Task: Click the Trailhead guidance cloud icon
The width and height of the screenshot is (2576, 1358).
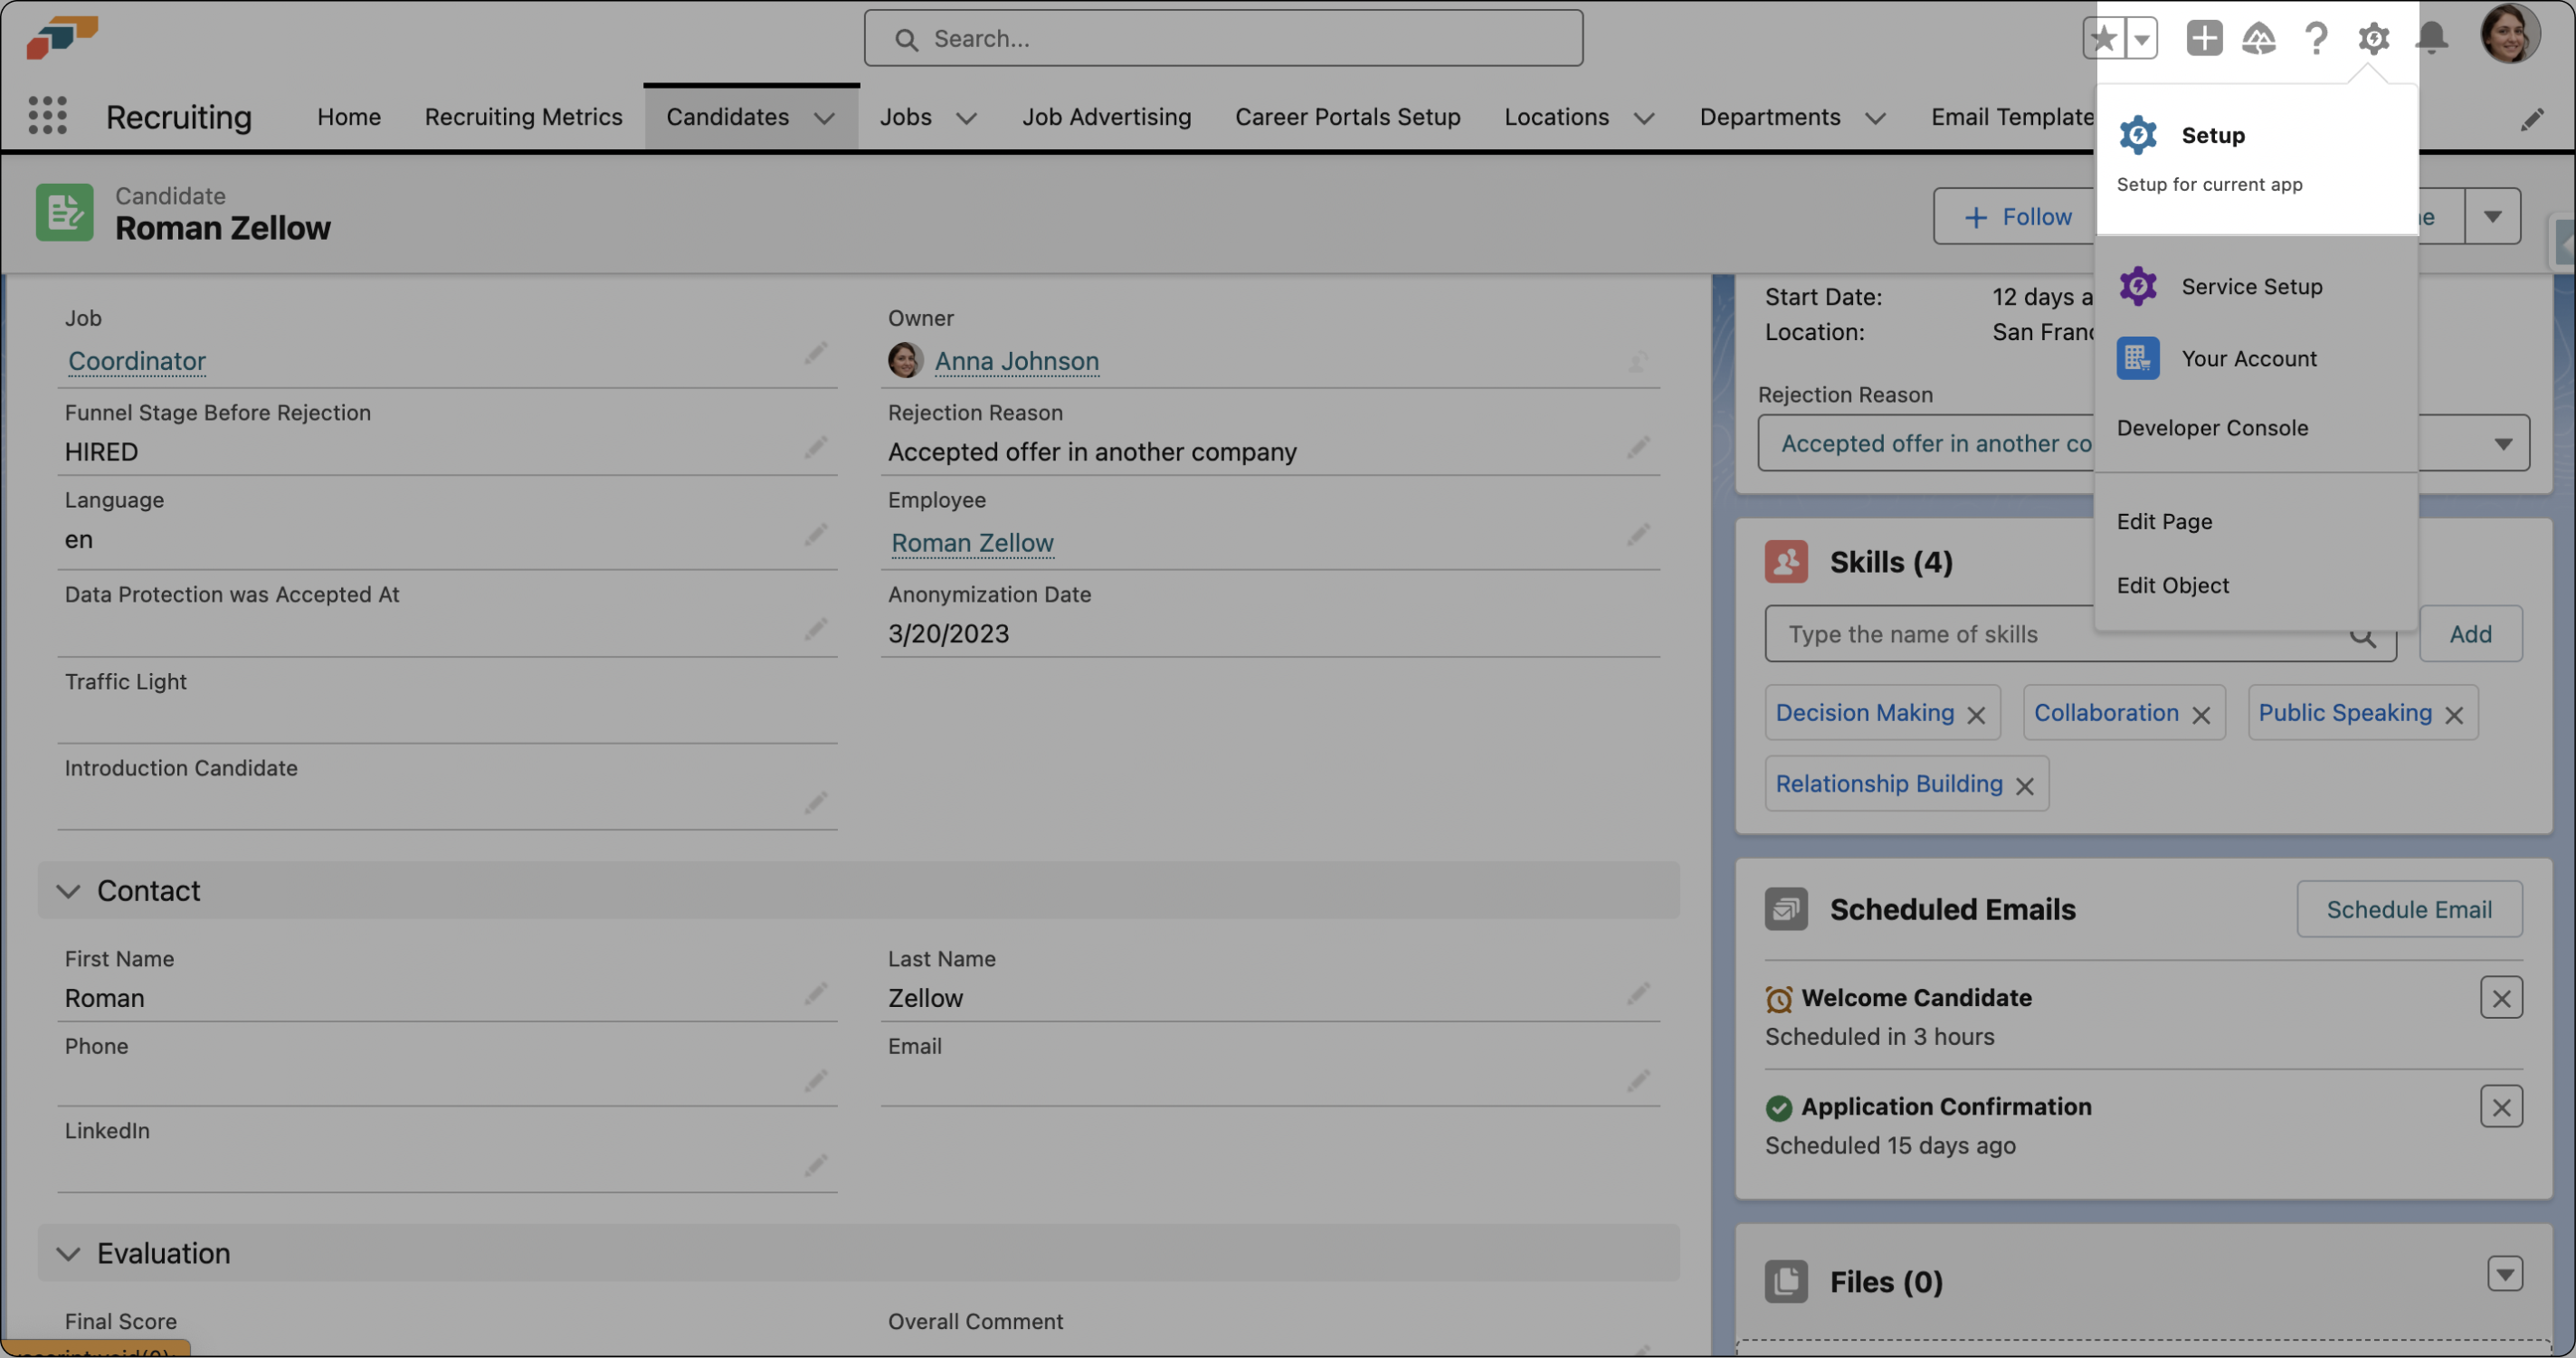Action: tap(2258, 39)
